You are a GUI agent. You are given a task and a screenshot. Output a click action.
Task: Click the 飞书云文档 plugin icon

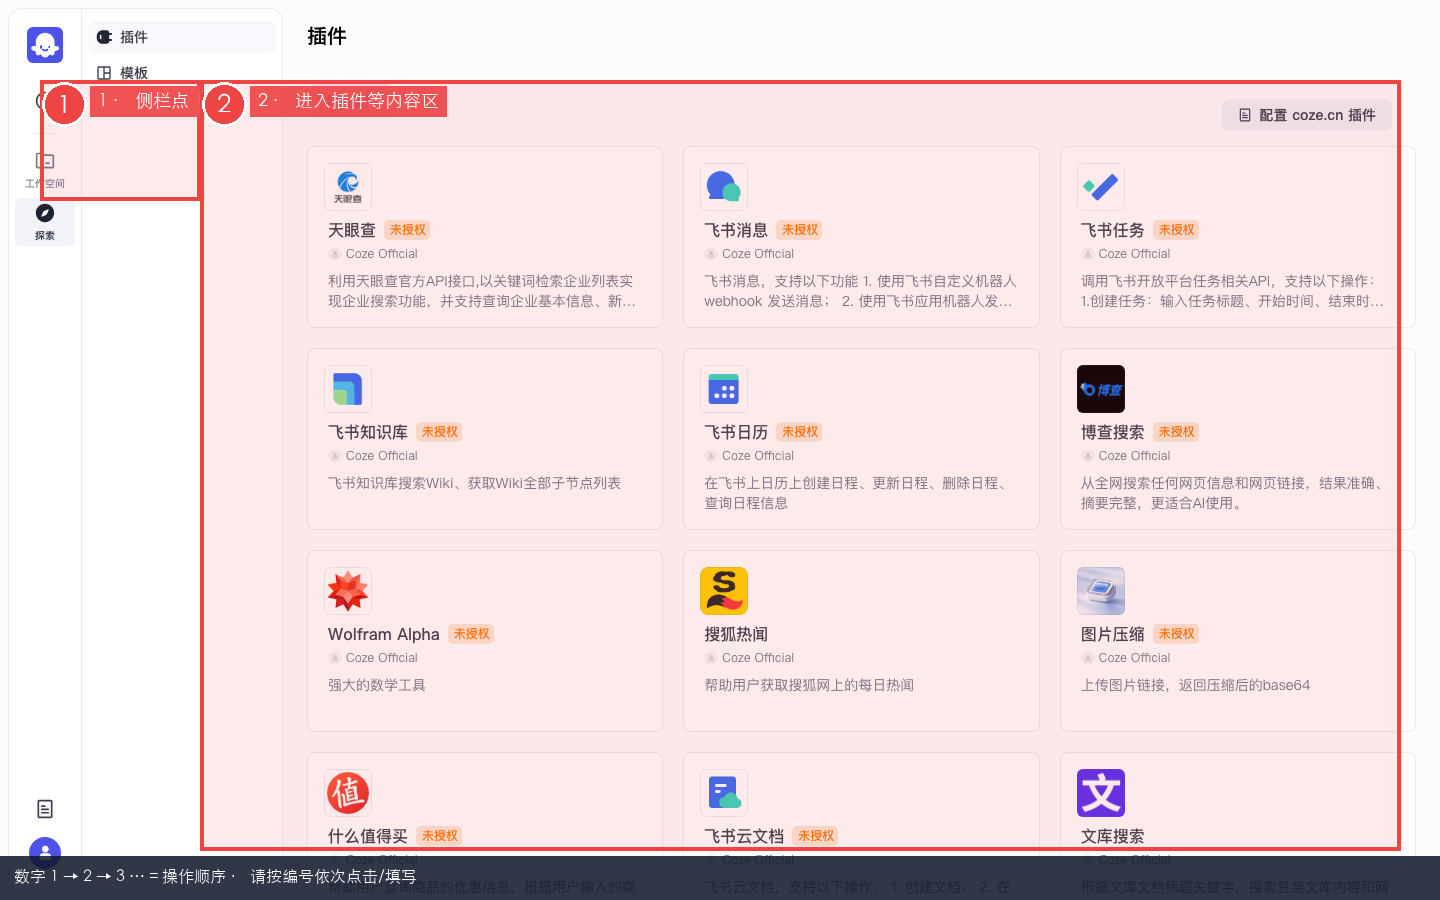point(724,793)
